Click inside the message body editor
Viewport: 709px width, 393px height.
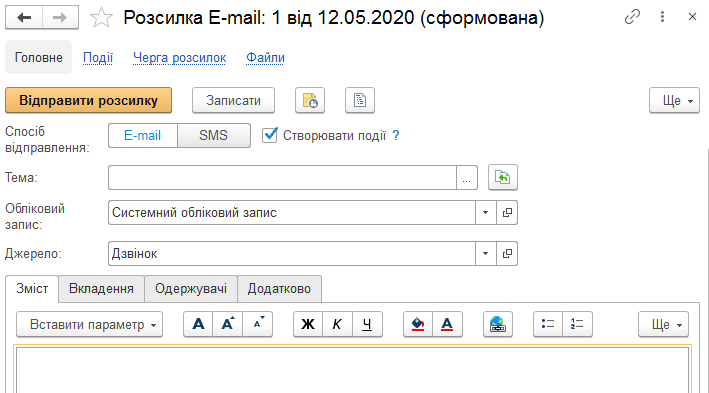tap(352, 370)
